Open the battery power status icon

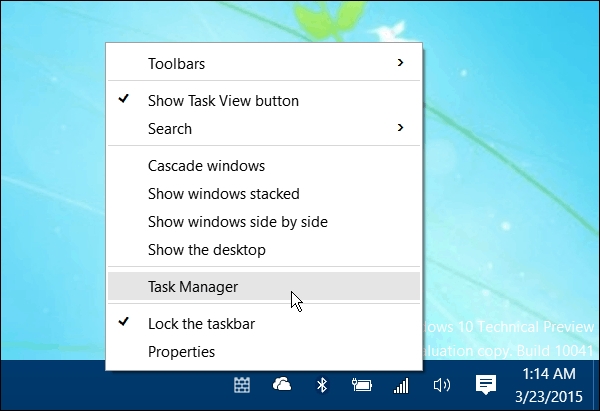[361, 385]
